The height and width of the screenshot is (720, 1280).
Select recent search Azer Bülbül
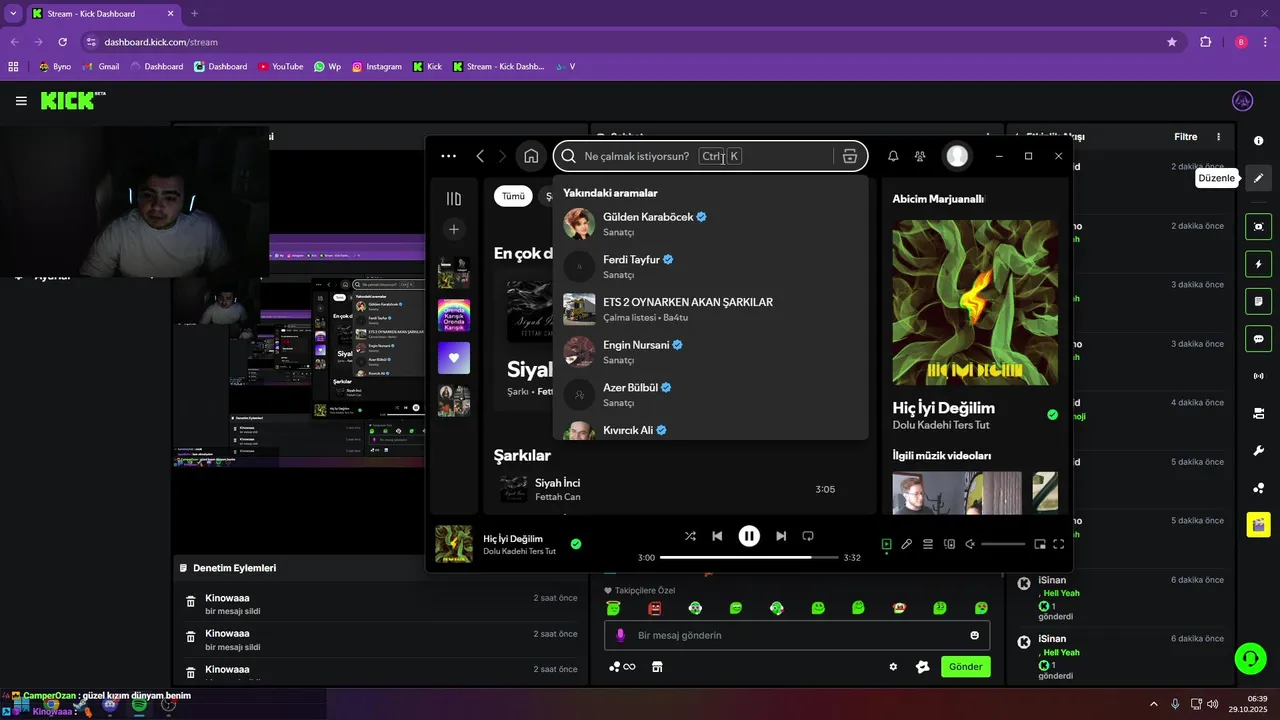(x=710, y=394)
